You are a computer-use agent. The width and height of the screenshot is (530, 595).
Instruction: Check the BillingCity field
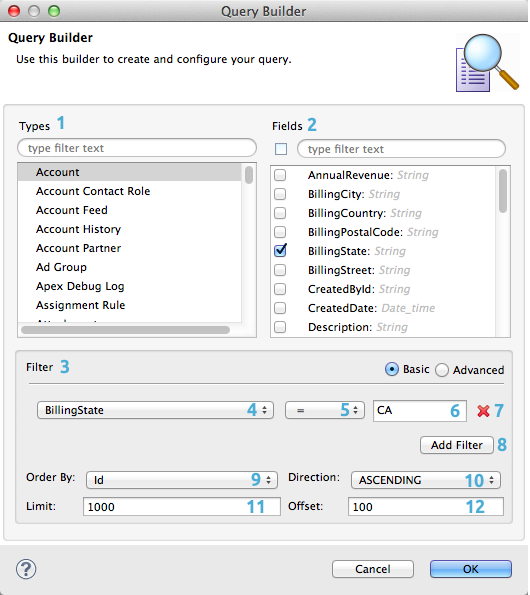(x=280, y=194)
